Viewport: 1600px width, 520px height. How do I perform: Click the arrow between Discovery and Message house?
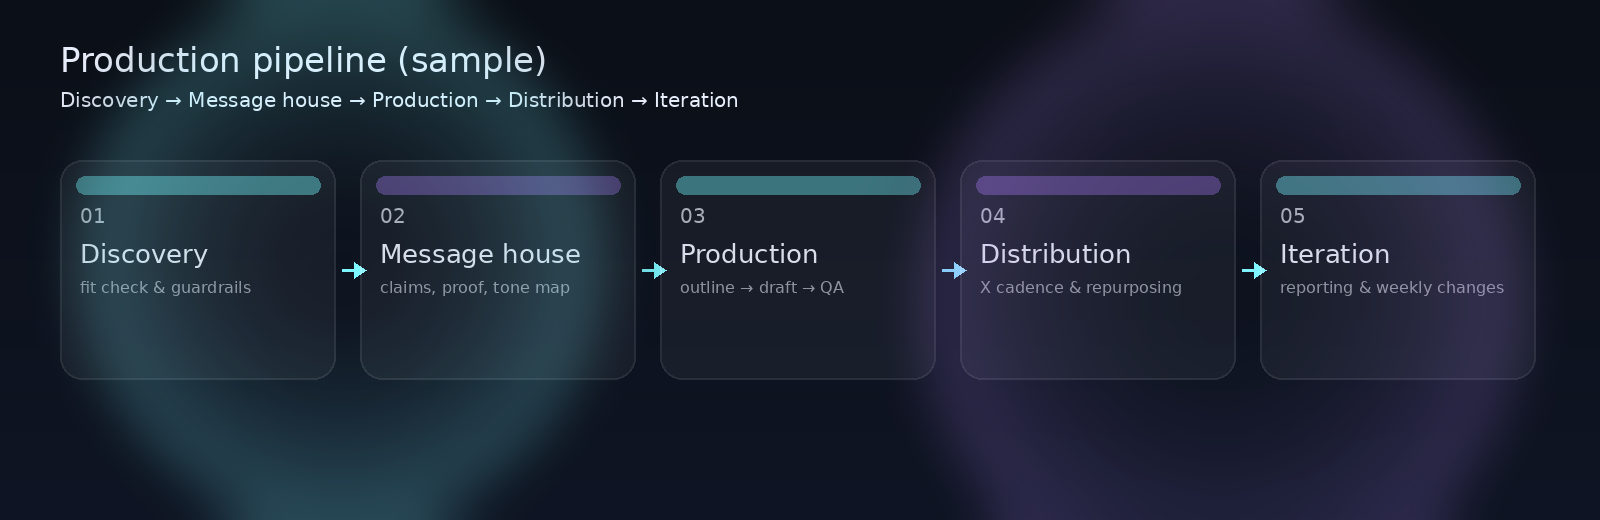click(x=354, y=270)
